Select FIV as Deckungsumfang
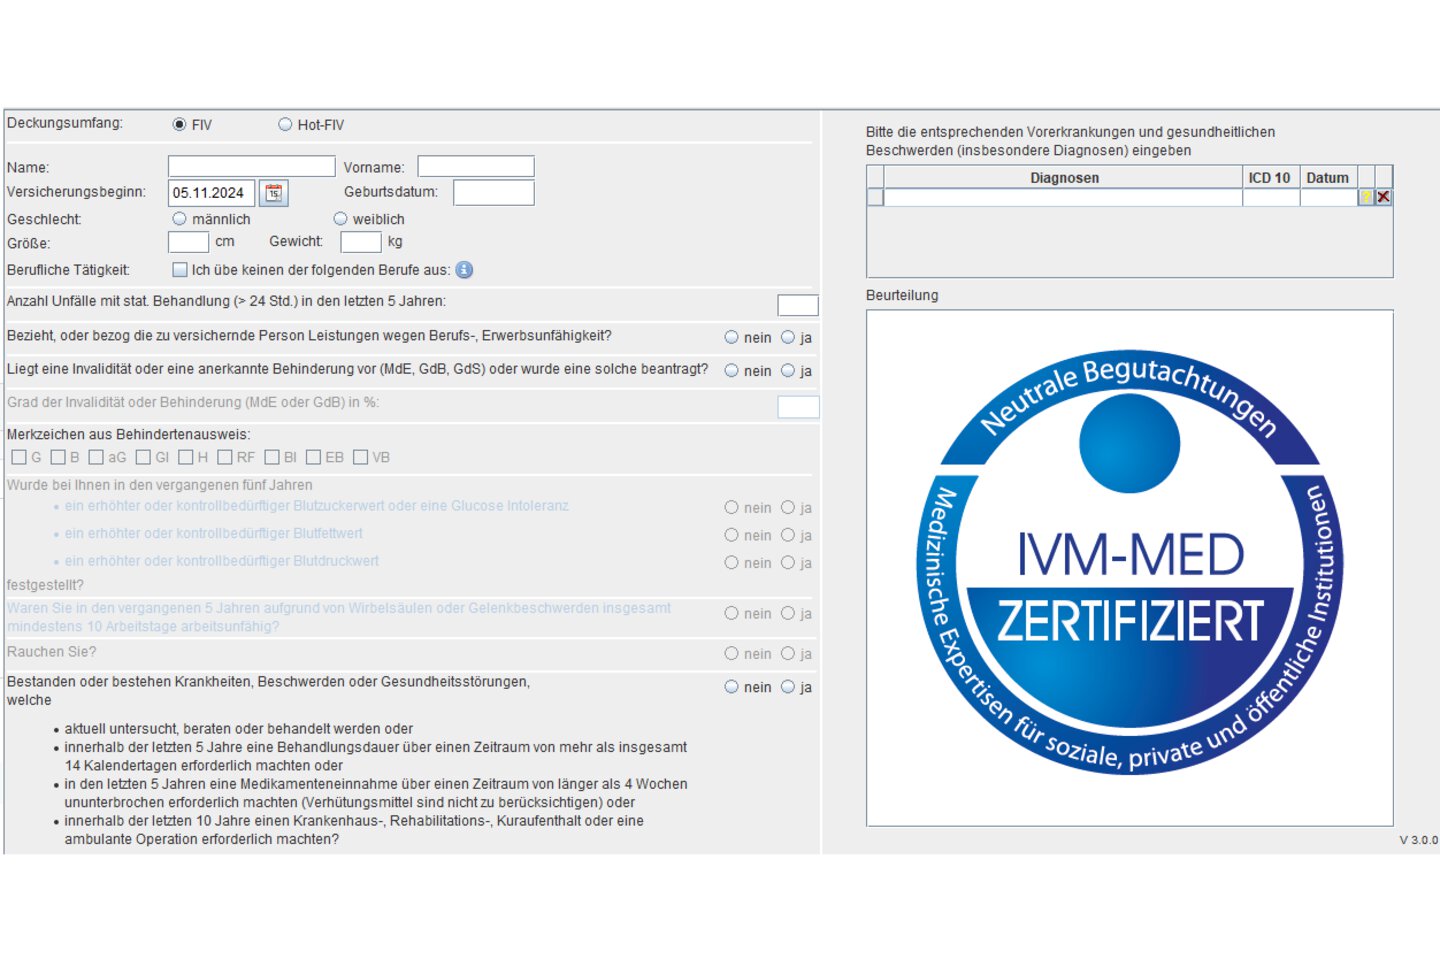The width and height of the screenshot is (1440, 959). (x=179, y=125)
